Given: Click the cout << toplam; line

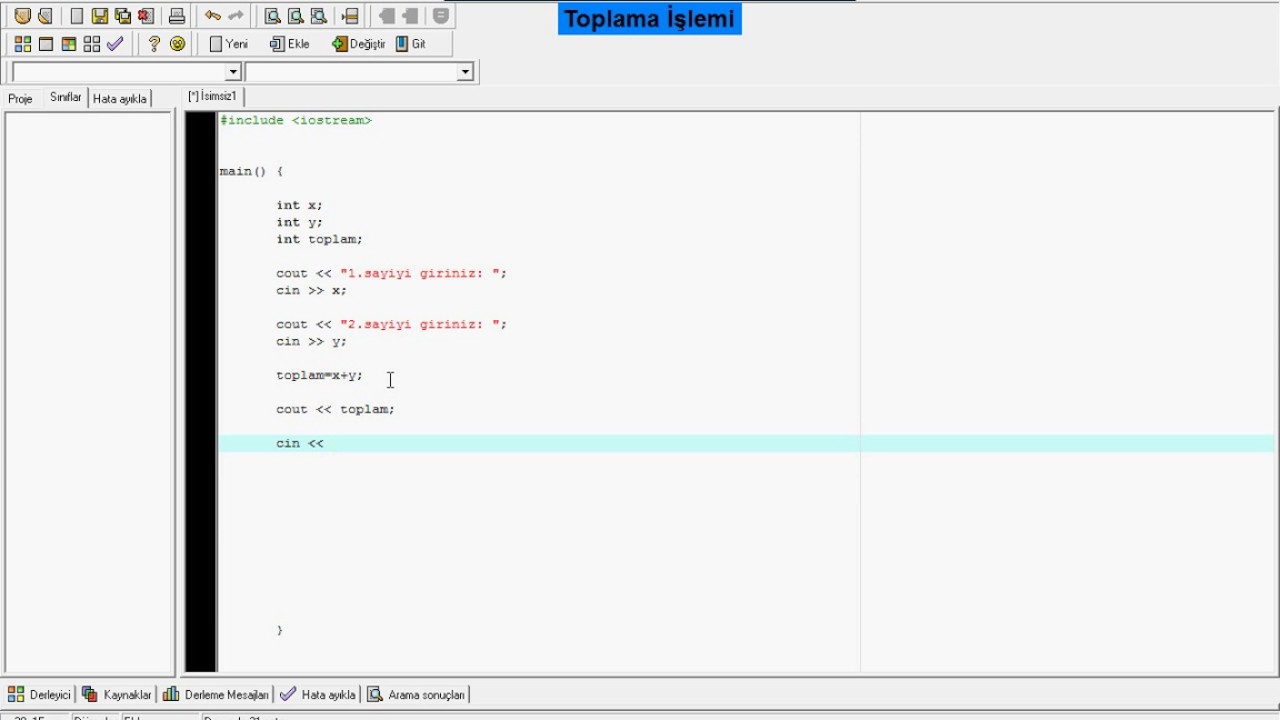Looking at the screenshot, I should coord(336,409).
